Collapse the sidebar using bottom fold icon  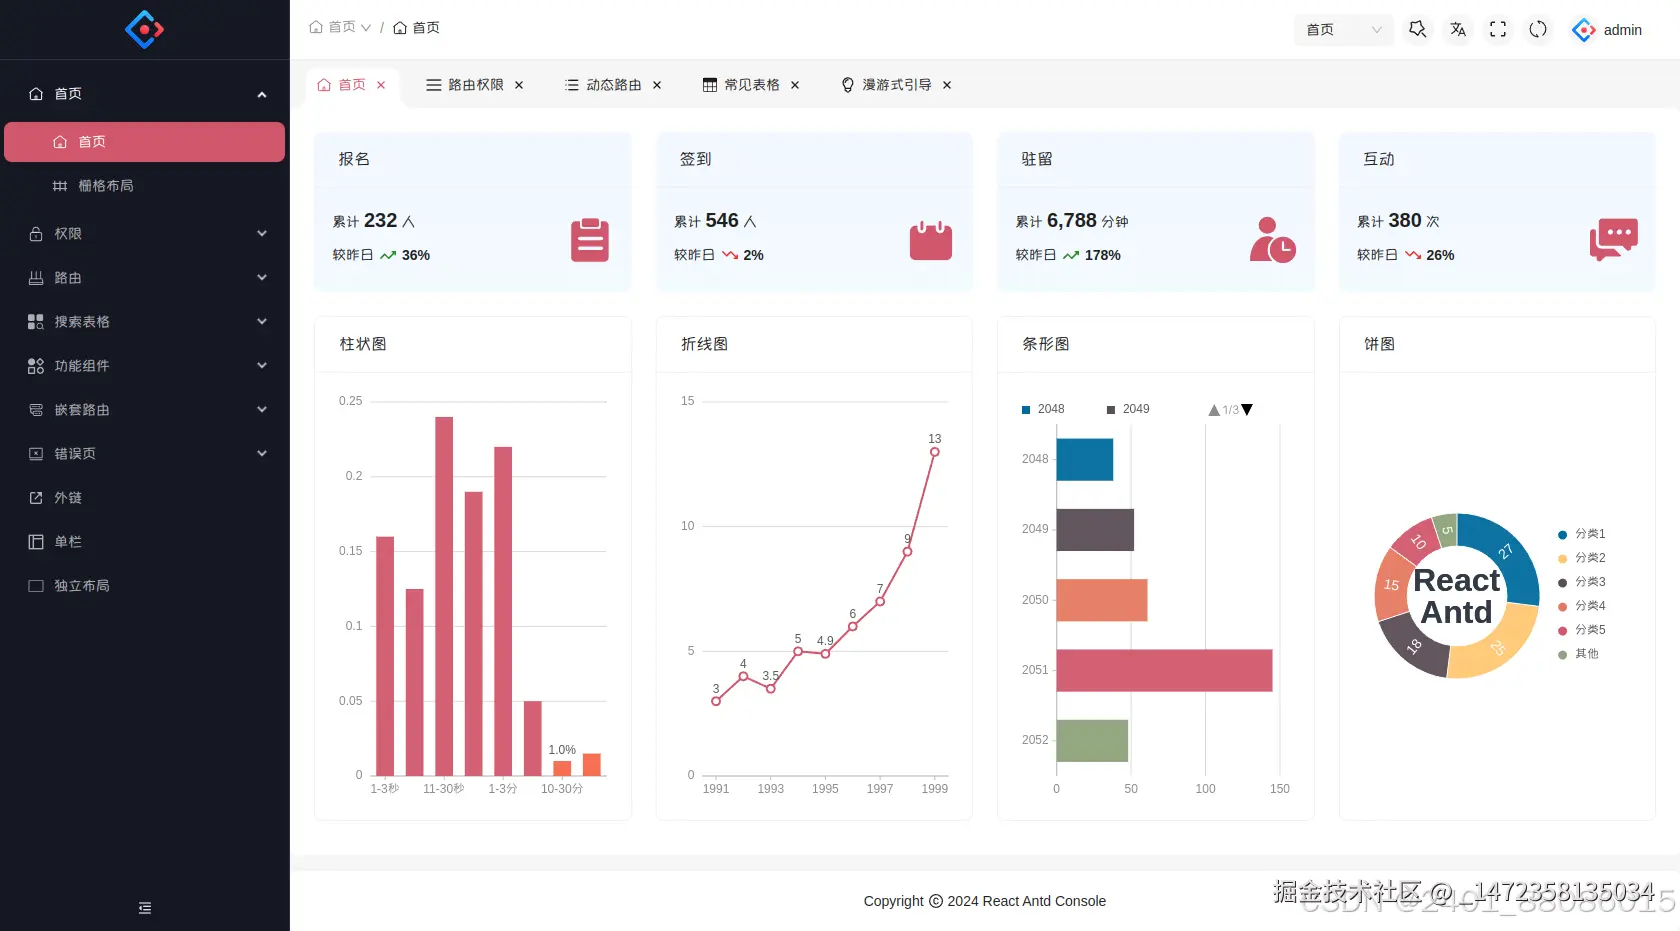coord(145,908)
